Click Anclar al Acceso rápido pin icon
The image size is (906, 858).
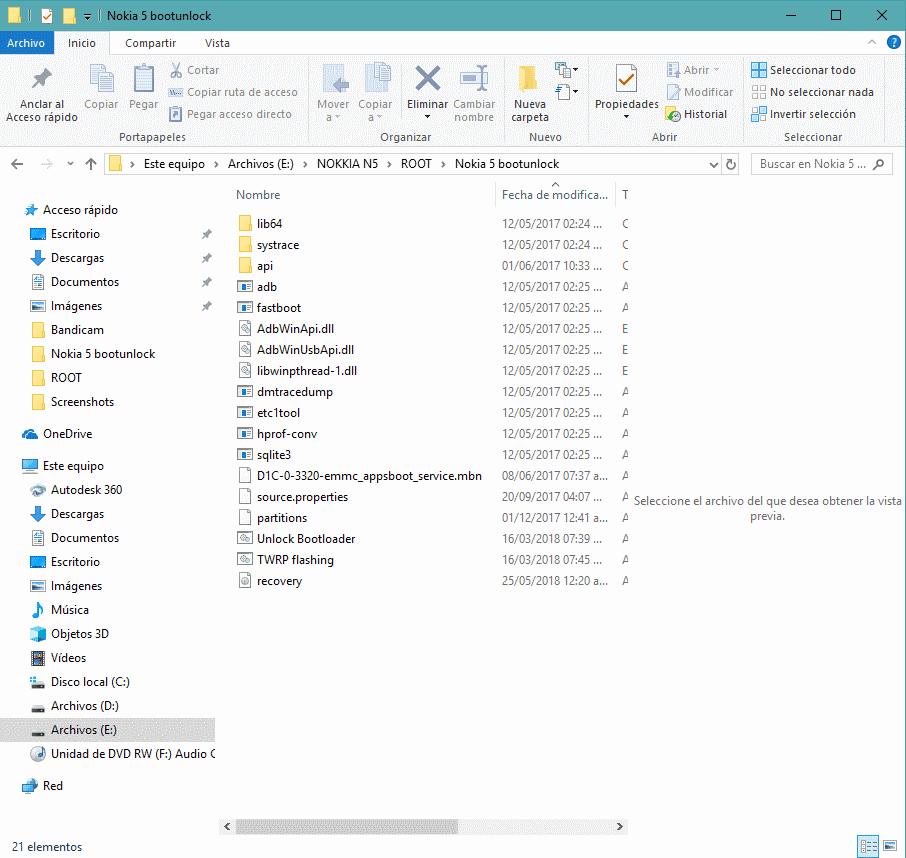tap(42, 79)
